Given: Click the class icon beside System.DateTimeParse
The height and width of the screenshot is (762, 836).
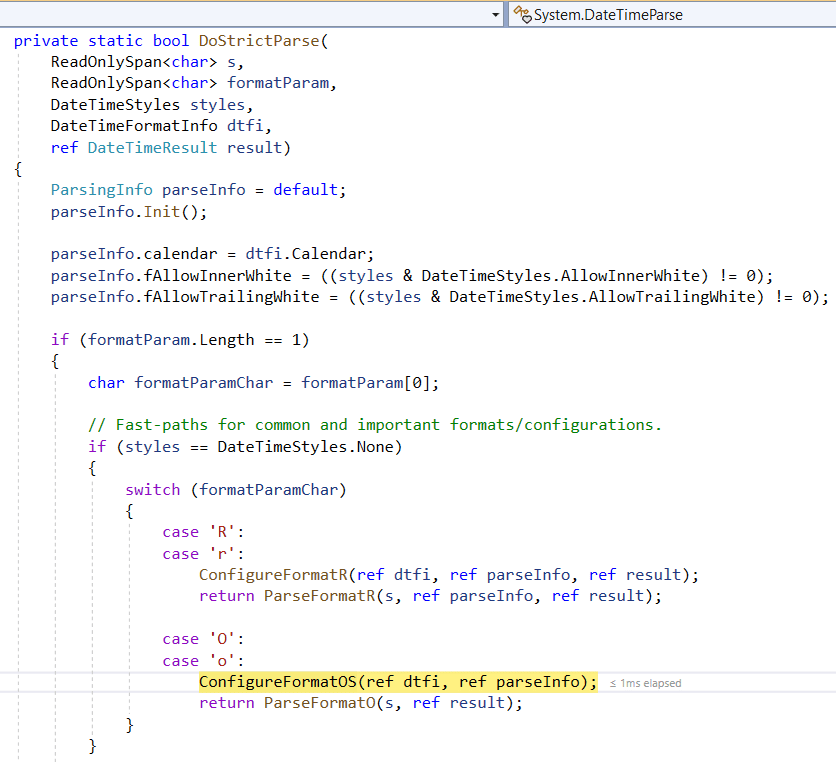Looking at the screenshot, I should [521, 14].
